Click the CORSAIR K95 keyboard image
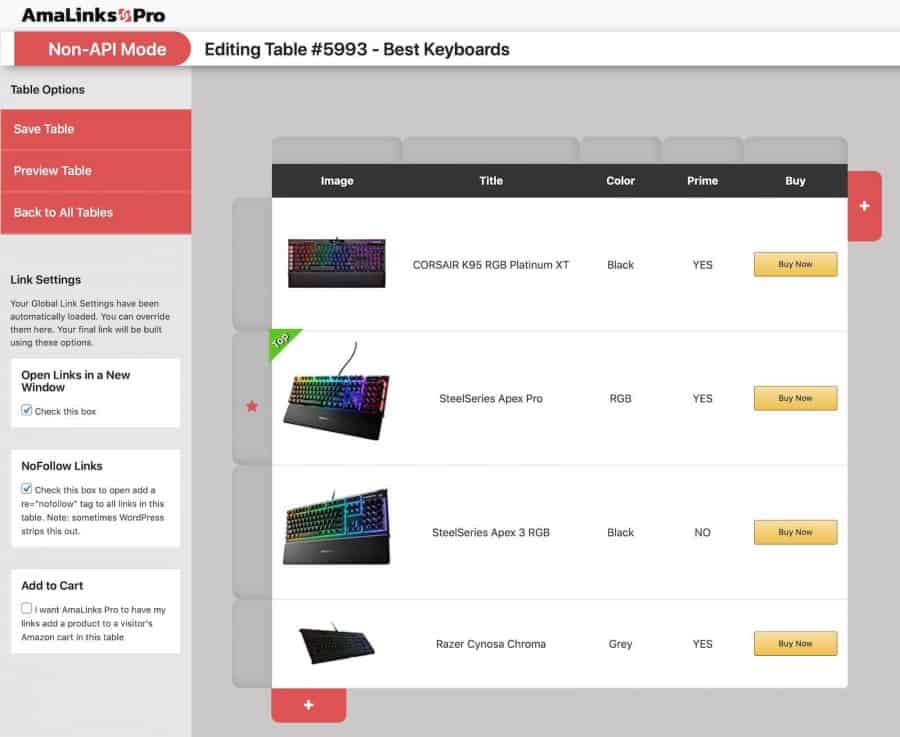Screen dimensions: 900x737 pyautogui.click(x=336, y=263)
